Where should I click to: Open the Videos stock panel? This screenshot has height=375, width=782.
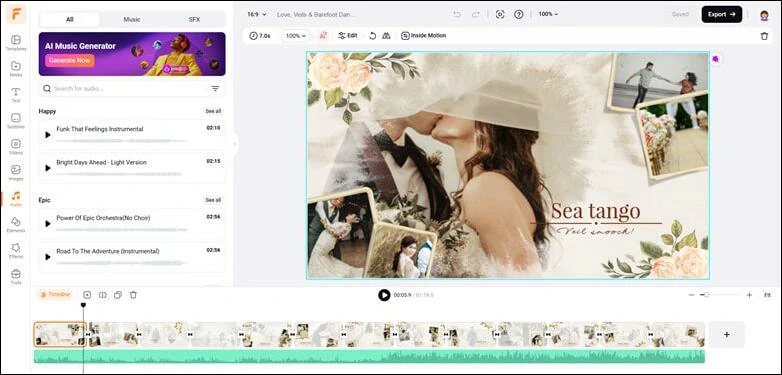[15, 147]
